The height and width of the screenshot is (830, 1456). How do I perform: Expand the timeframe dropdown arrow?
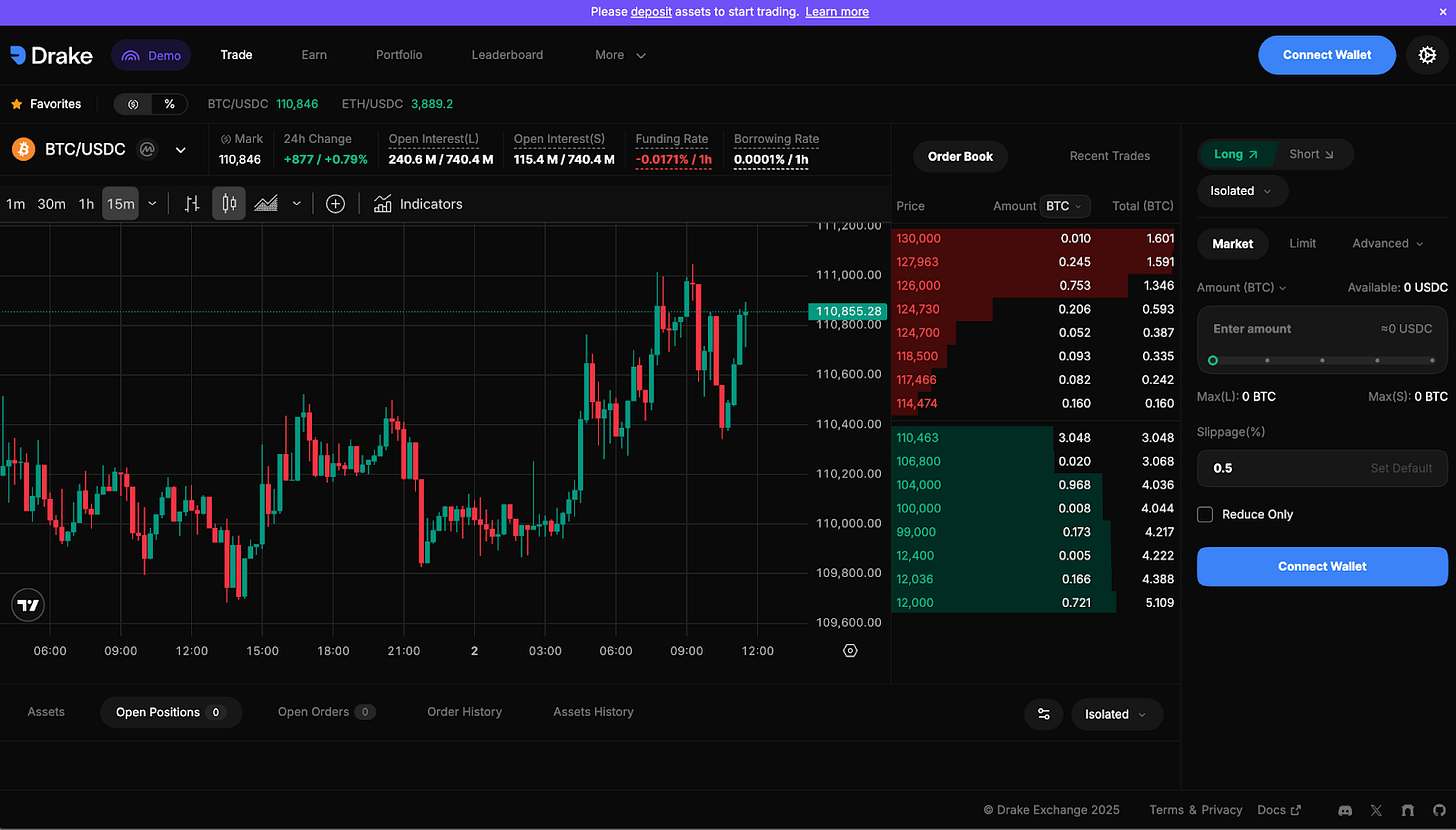point(152,204)
